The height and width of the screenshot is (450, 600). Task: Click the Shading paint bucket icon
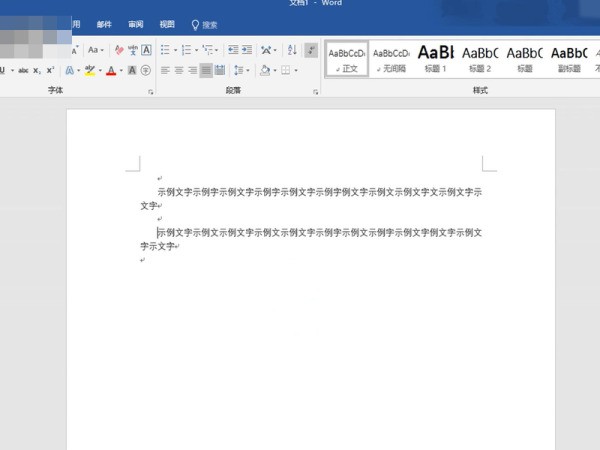[x=265, y=70]
